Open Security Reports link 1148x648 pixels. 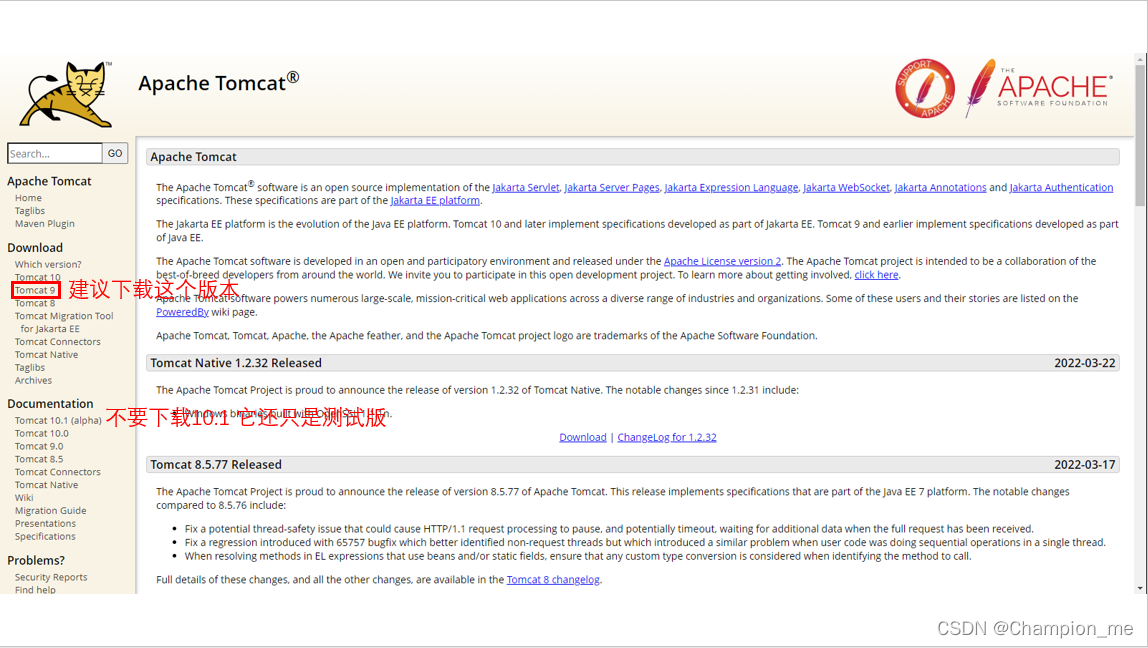pyautogui.click(x=51, y=577)
